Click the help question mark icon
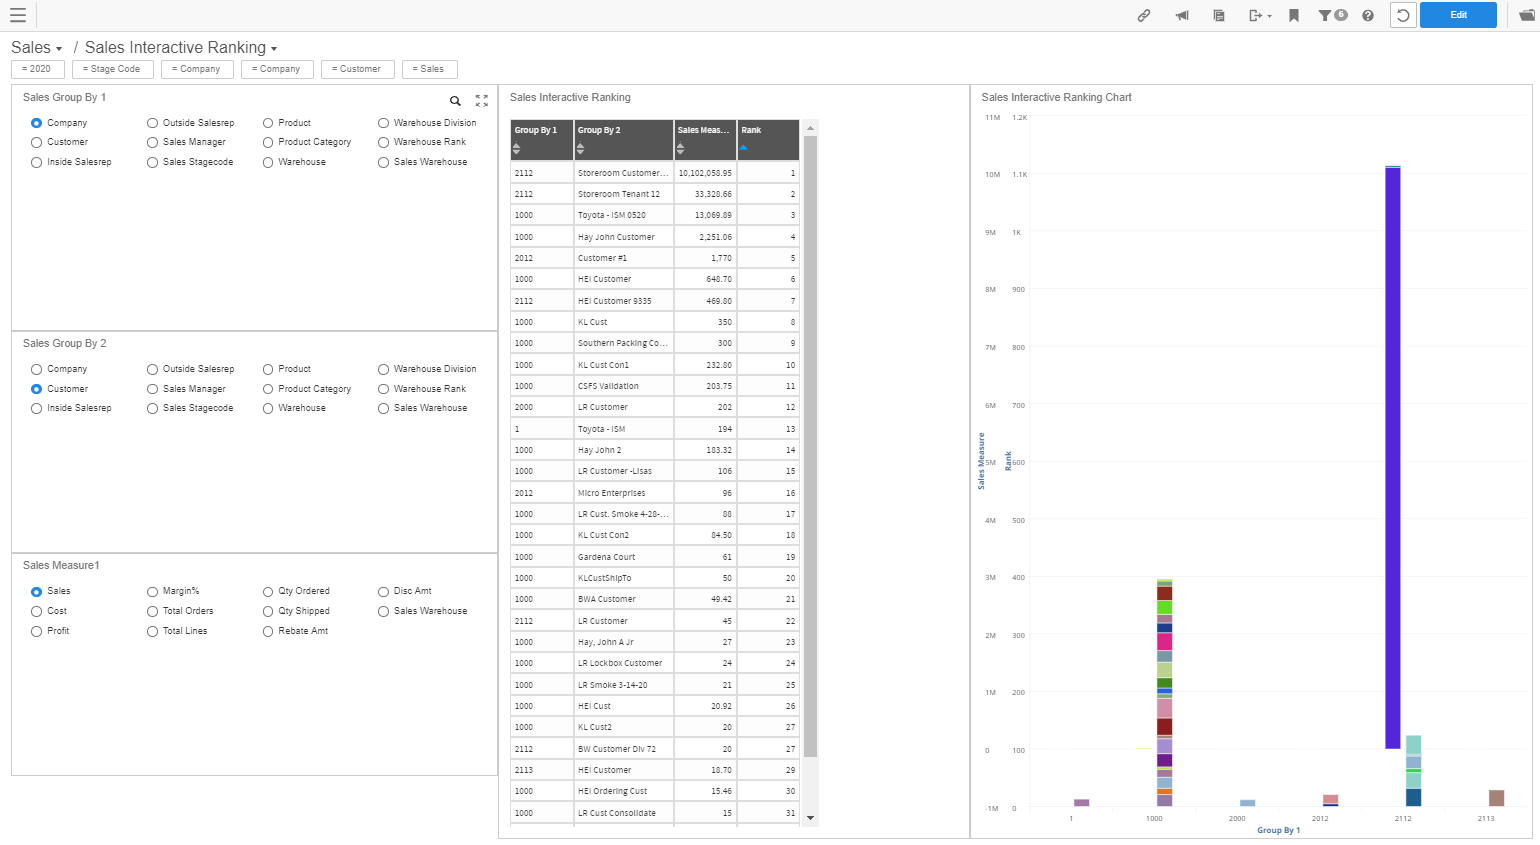 [1367, 15]
